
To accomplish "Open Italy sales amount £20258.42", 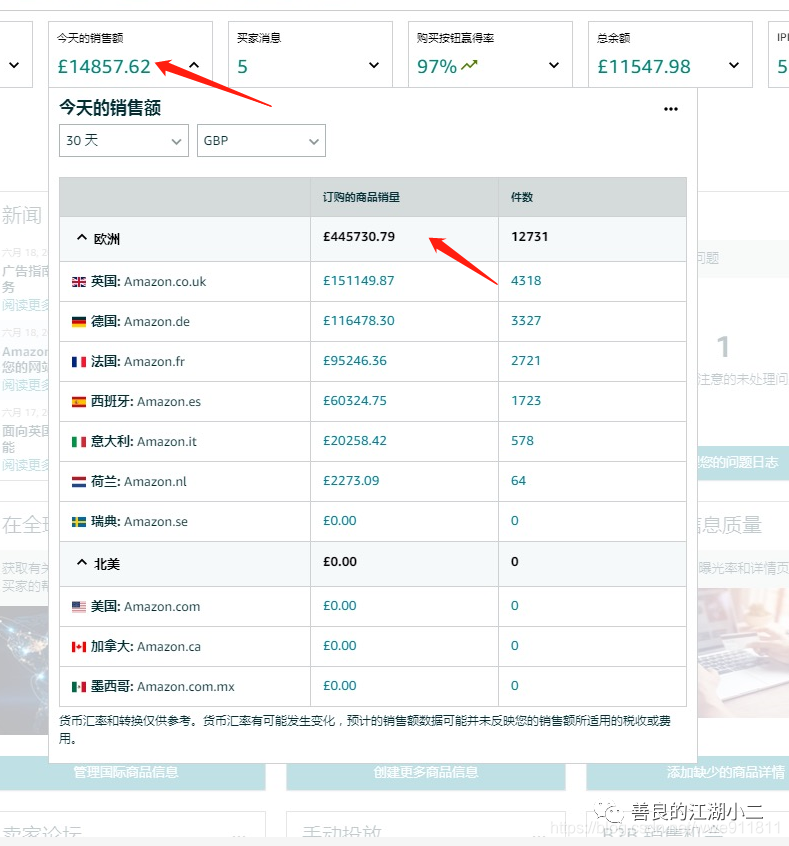I will (355, 440).
